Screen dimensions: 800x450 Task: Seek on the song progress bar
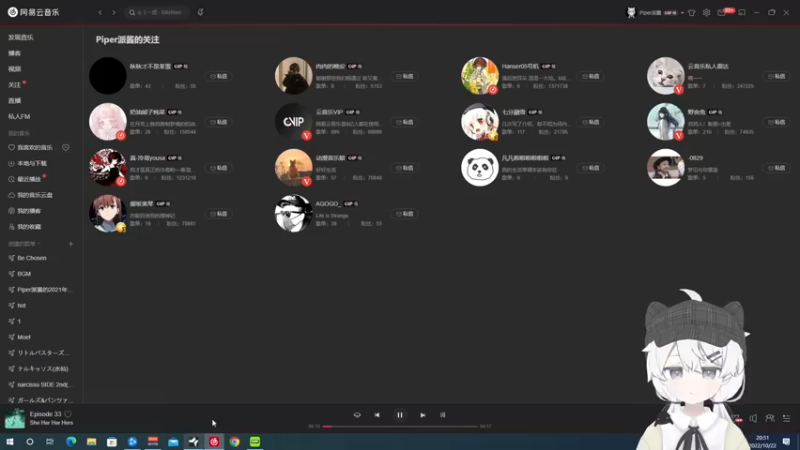coord(400,427)
